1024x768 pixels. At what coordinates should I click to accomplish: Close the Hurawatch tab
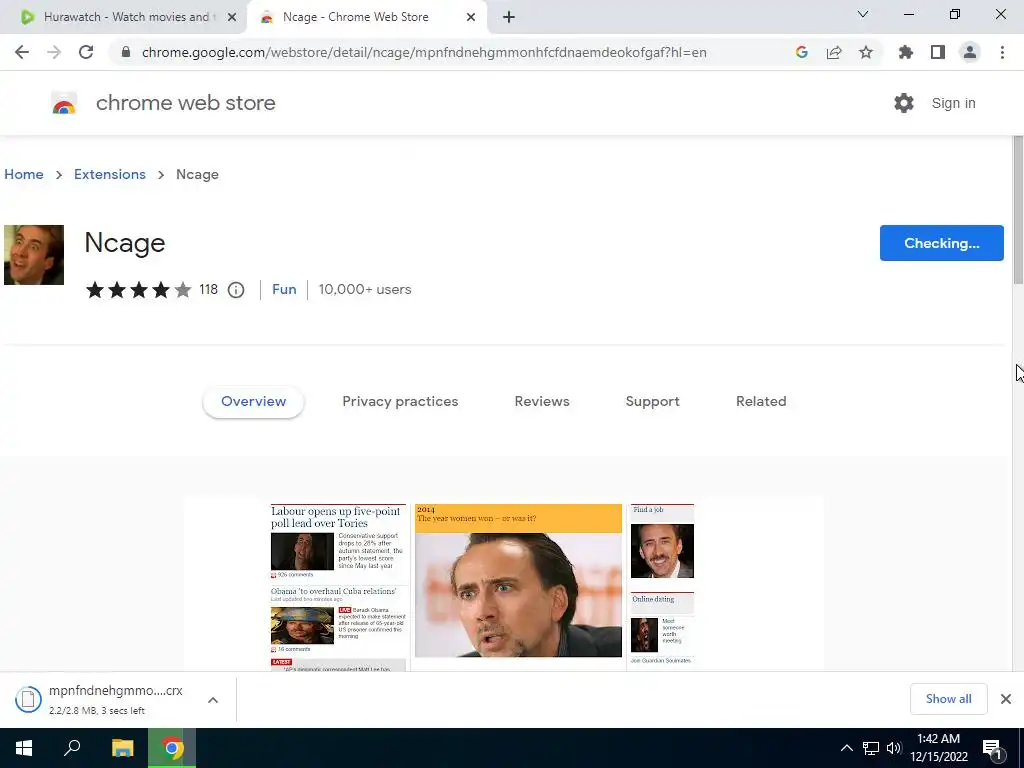point(232,17)
